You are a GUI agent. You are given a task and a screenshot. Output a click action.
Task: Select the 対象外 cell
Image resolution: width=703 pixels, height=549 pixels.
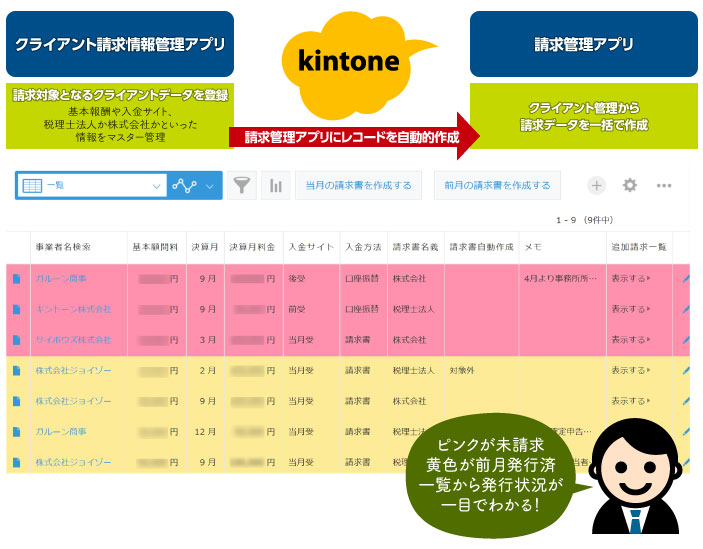point(462,370)
